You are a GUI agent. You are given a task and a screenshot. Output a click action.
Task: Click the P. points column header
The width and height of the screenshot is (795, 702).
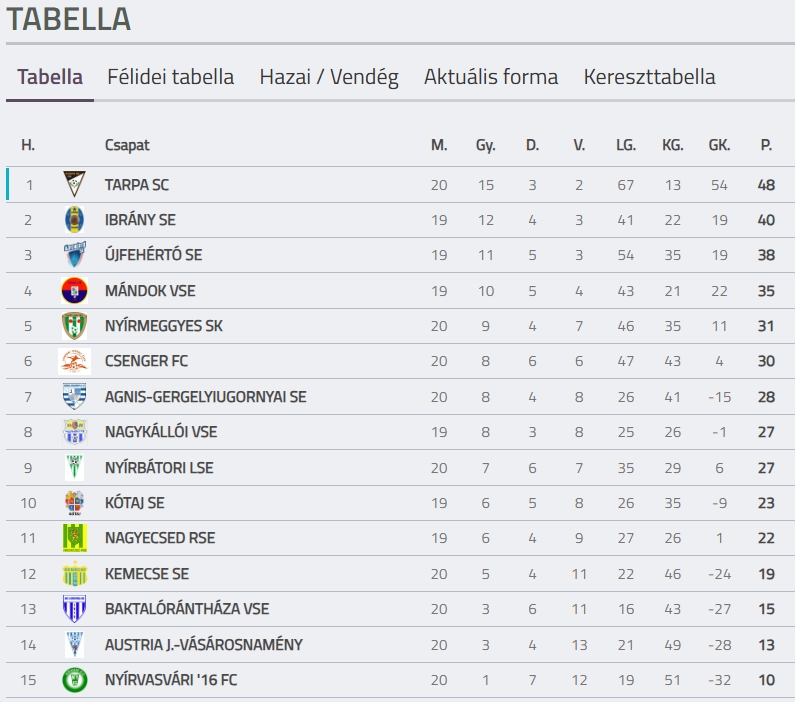coord(766,145)
